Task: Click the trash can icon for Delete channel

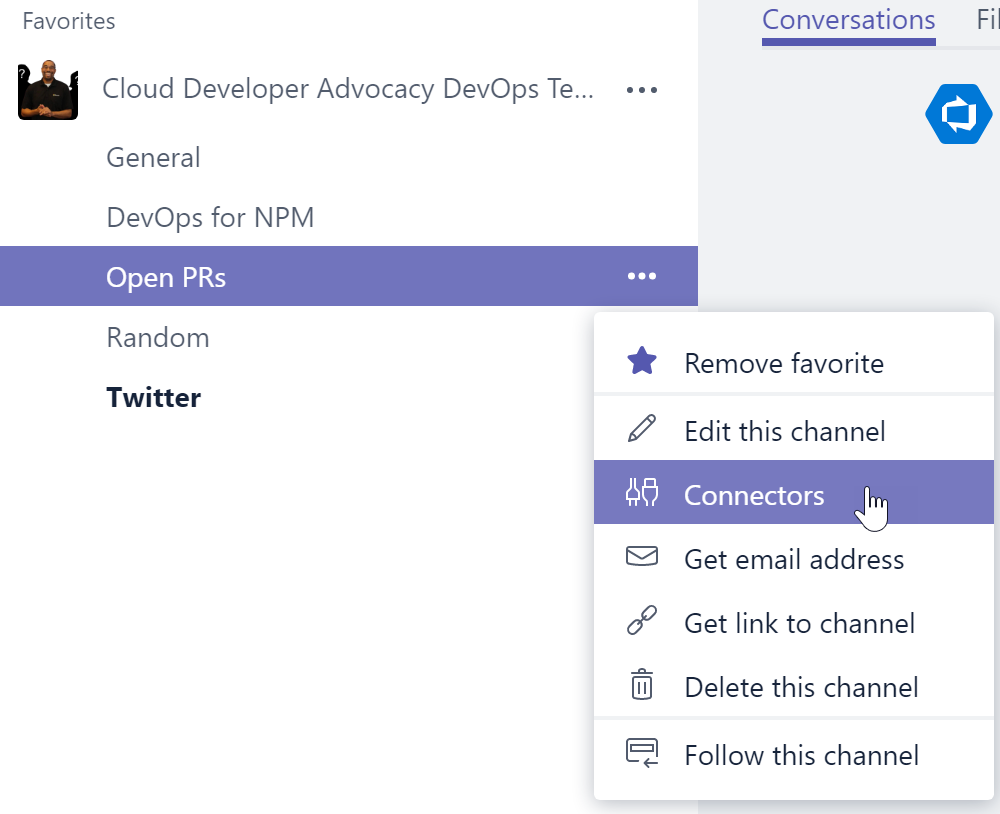Action: click(x=642, y=684)
